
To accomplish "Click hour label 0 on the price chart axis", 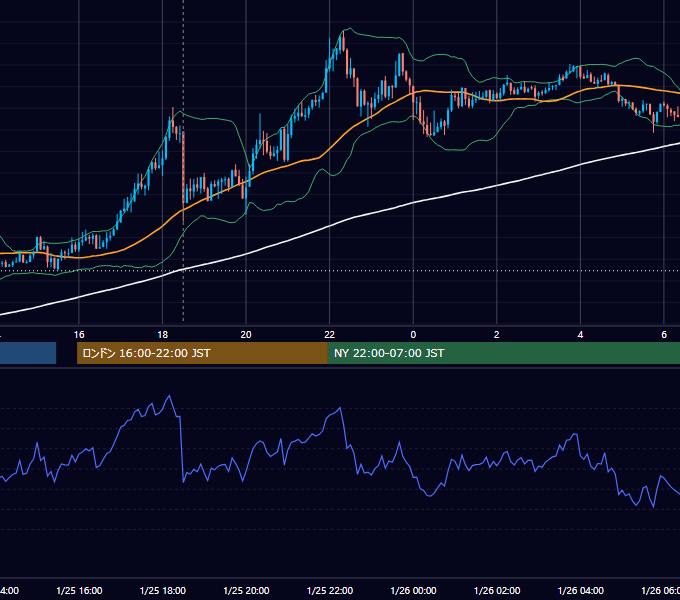I will click(x=413, y=335).
